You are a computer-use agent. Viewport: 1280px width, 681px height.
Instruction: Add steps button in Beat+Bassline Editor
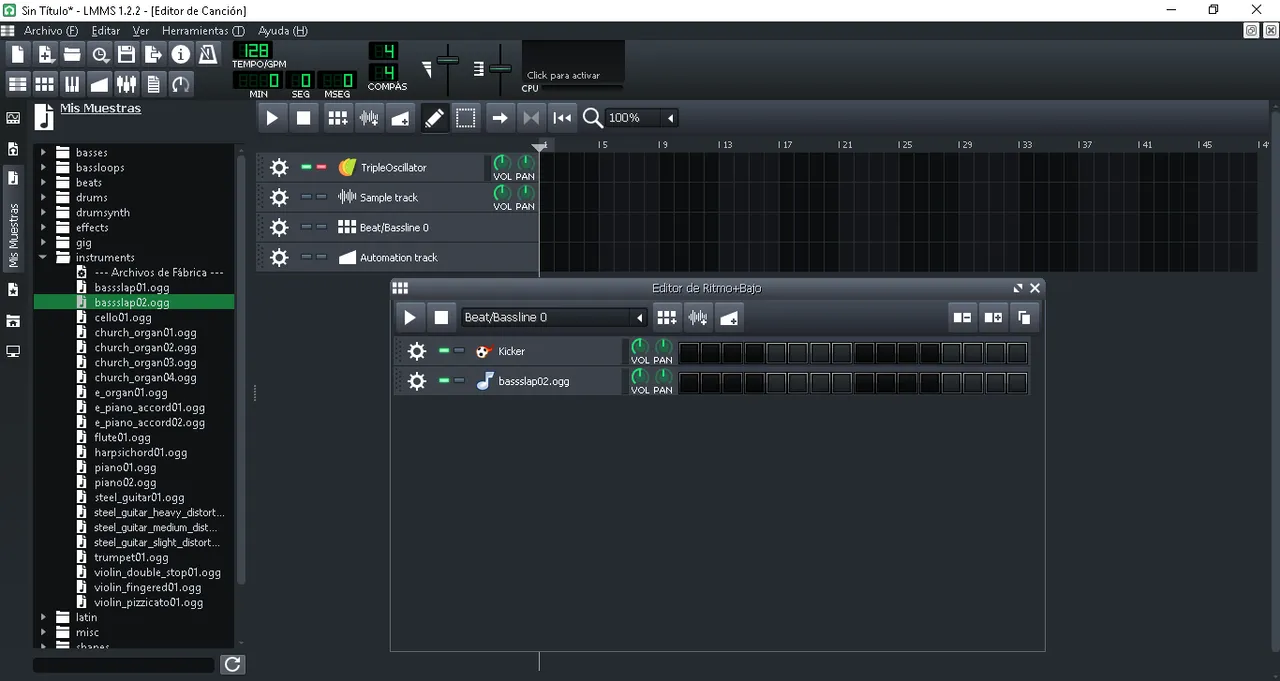tap(993, 318)
